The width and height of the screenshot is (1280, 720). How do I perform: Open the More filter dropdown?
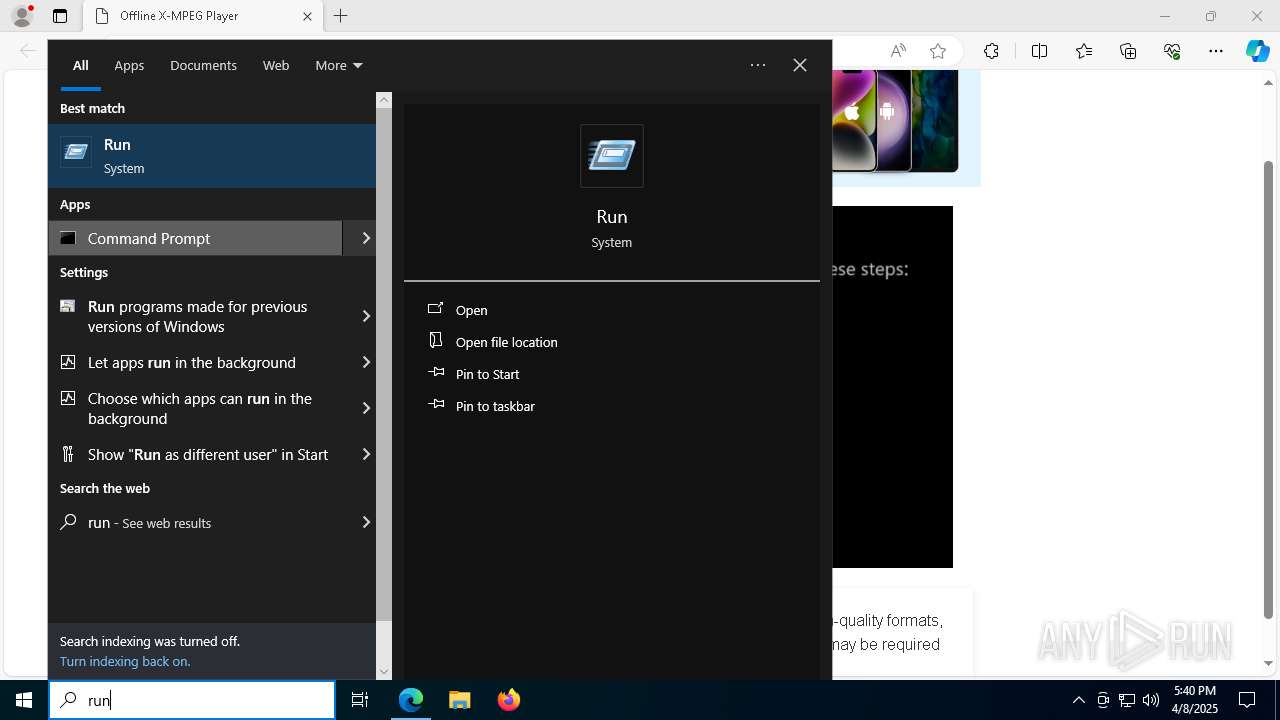[x=338, y=65]
